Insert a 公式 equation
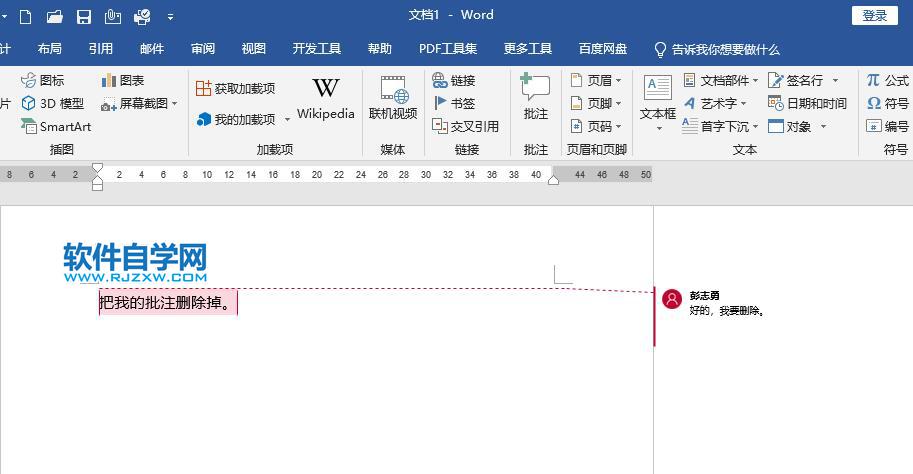913x474 pixels. (x=887, y=80)
